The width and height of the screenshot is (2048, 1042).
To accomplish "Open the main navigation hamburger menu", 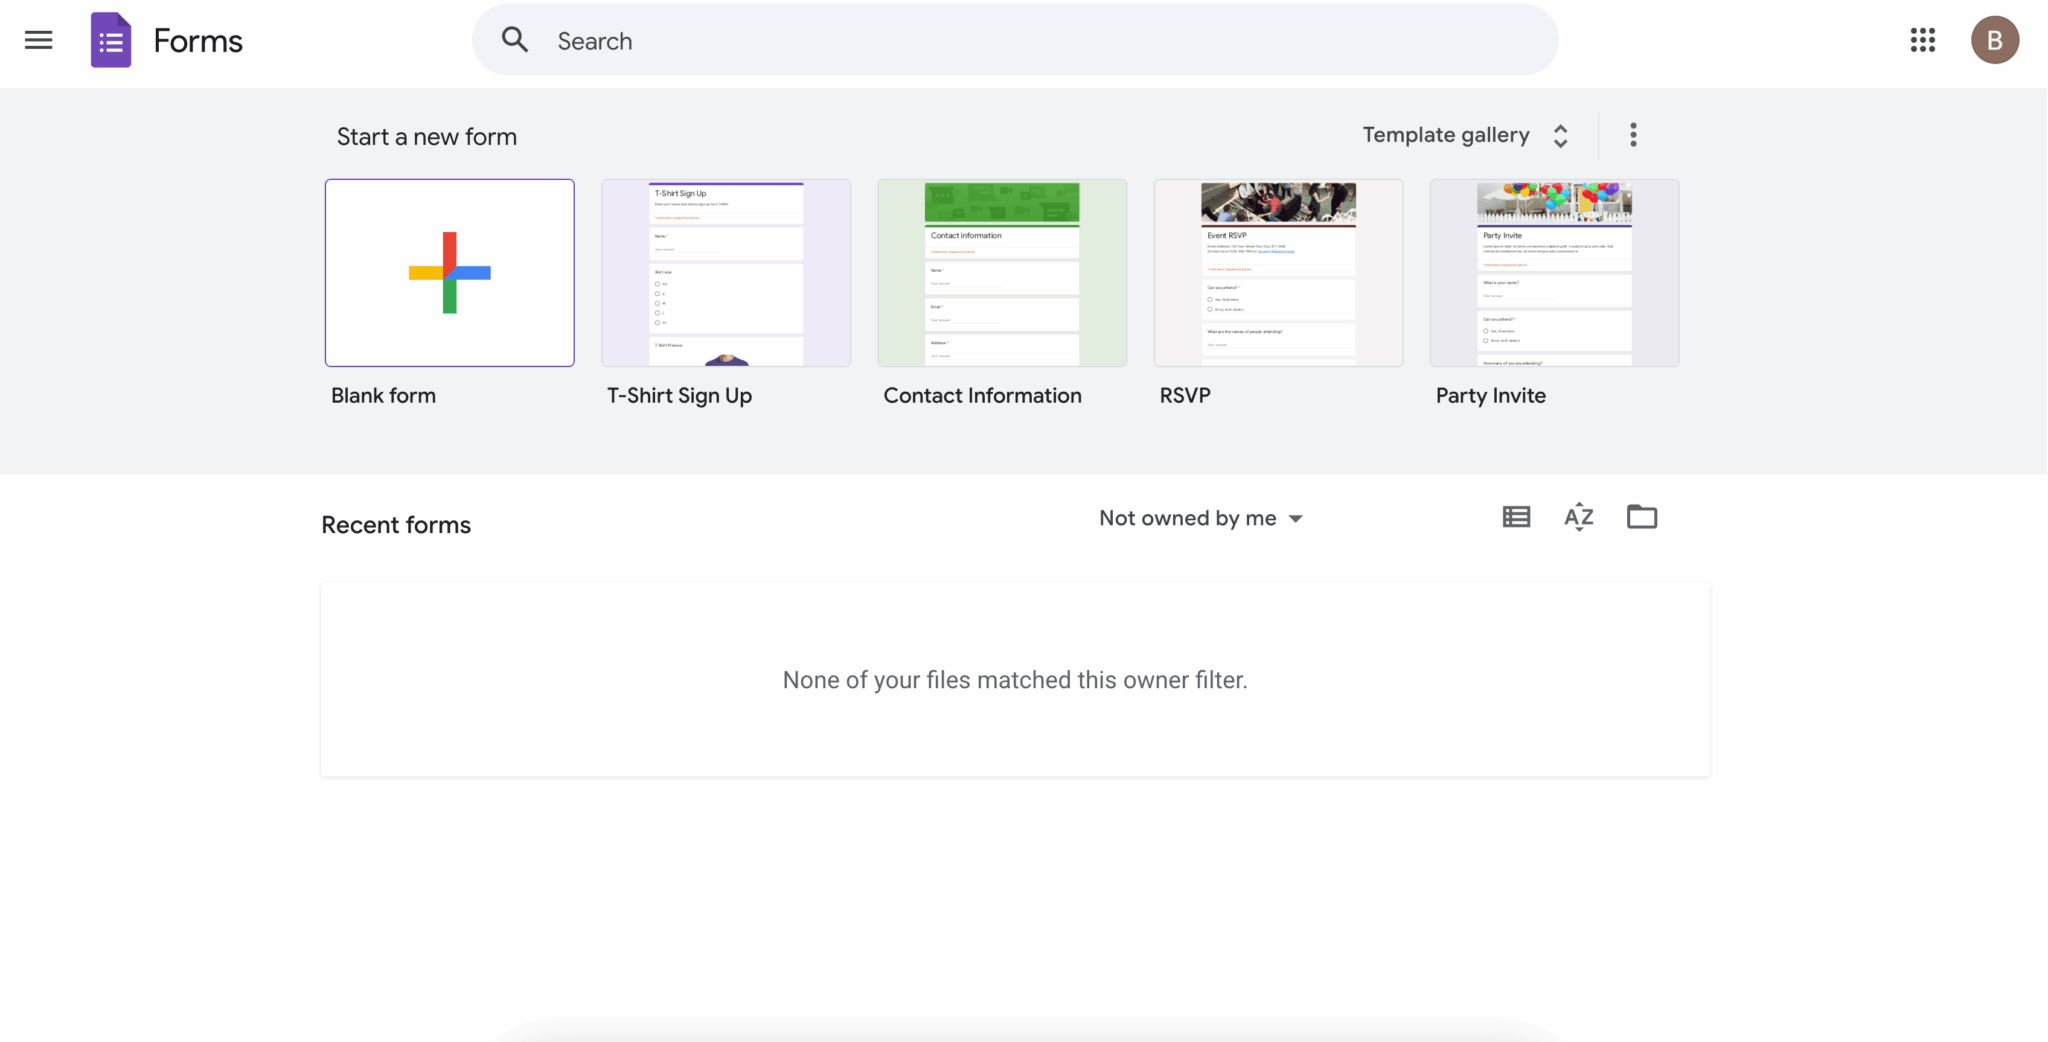I will point(39,40).
